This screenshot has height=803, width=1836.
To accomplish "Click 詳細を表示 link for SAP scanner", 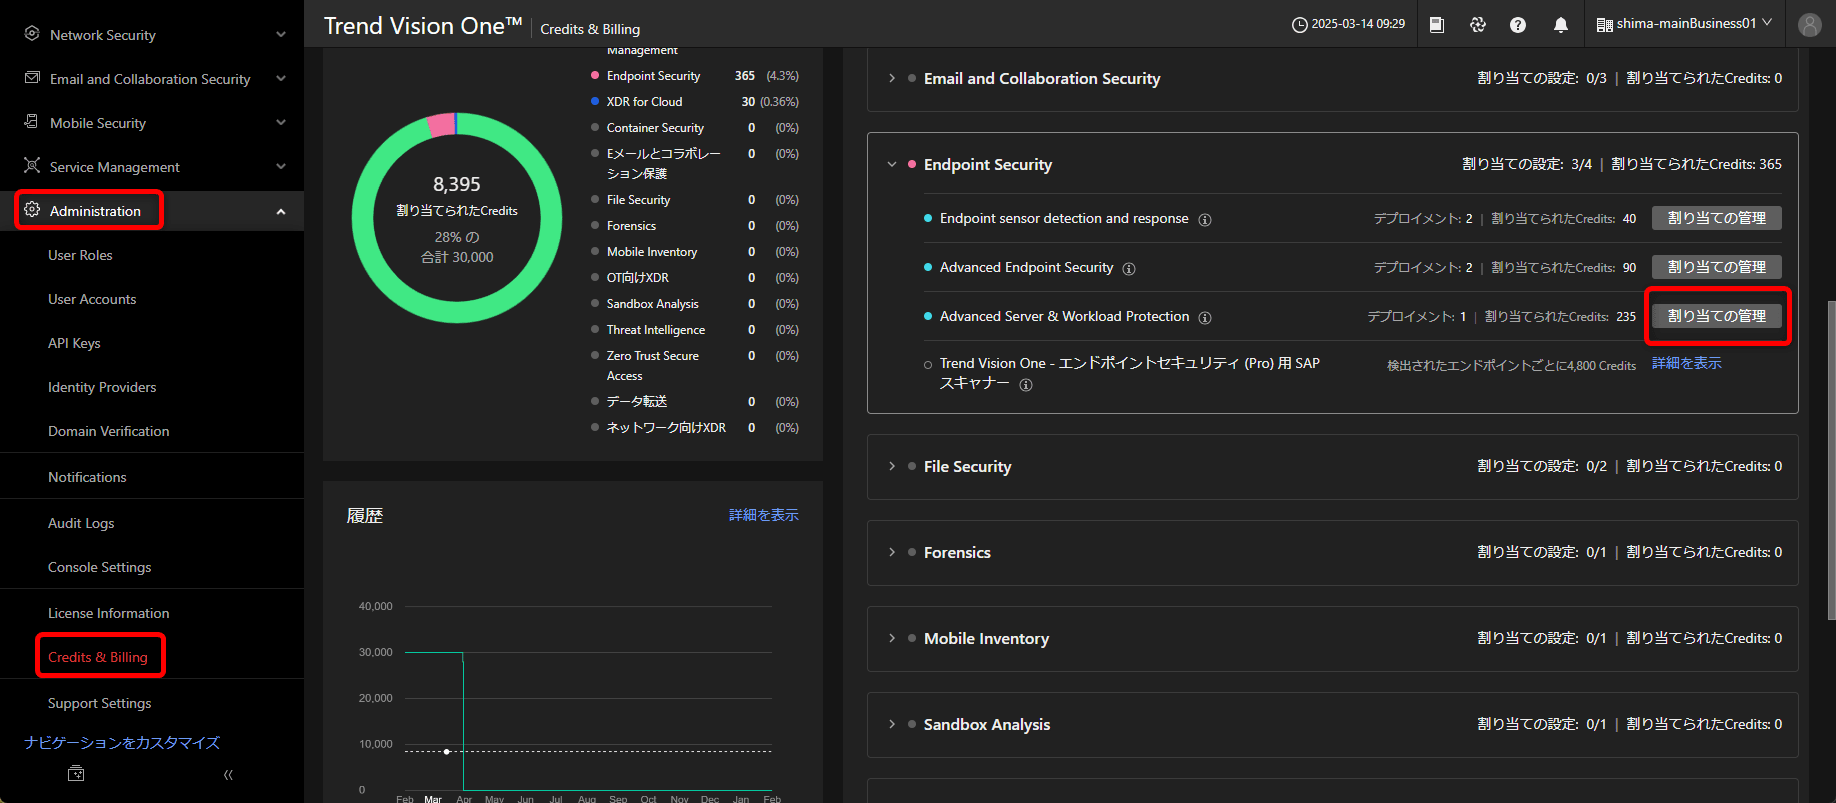I will click(x=1686, y=363).
